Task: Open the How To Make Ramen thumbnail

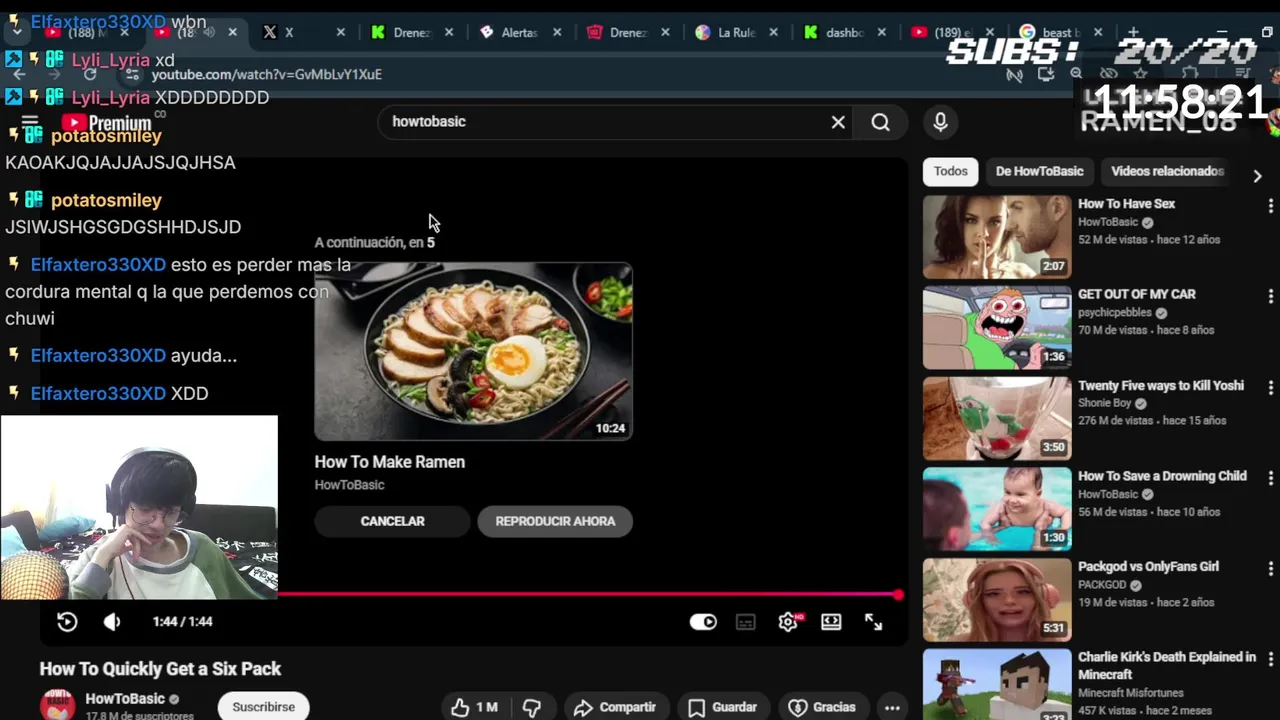Action: [473, 351]
